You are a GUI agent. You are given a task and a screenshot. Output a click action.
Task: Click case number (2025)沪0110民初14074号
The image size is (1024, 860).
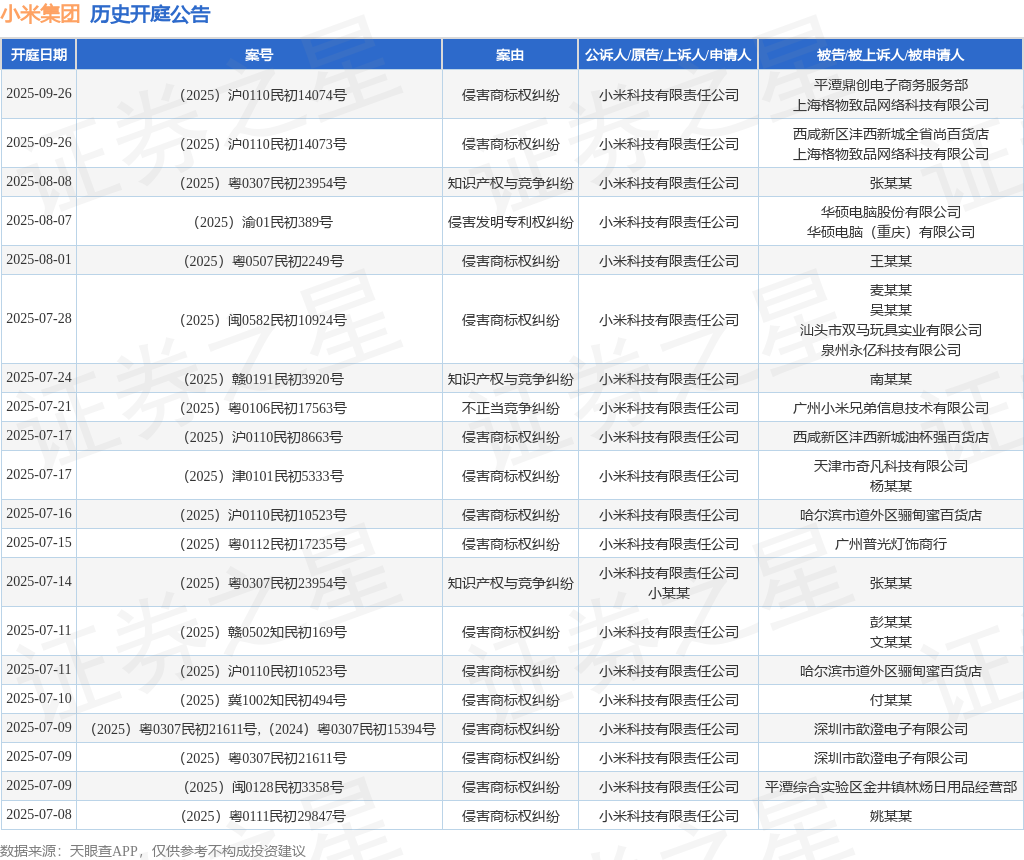click(x=263, y=95)
